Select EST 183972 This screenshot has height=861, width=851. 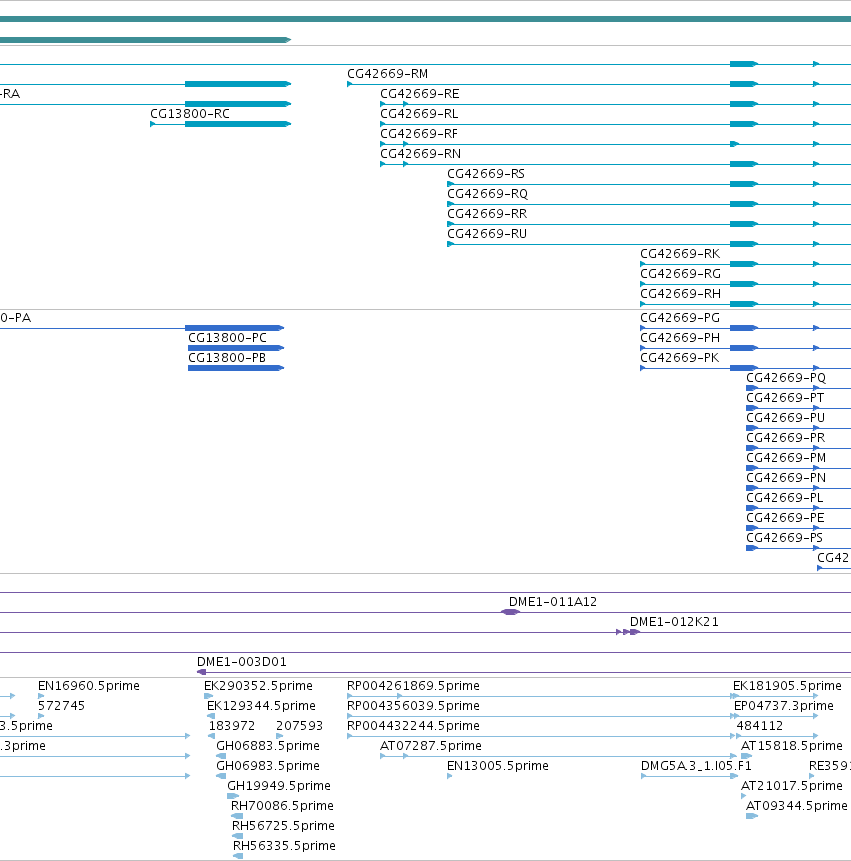[x=232, y=726]
